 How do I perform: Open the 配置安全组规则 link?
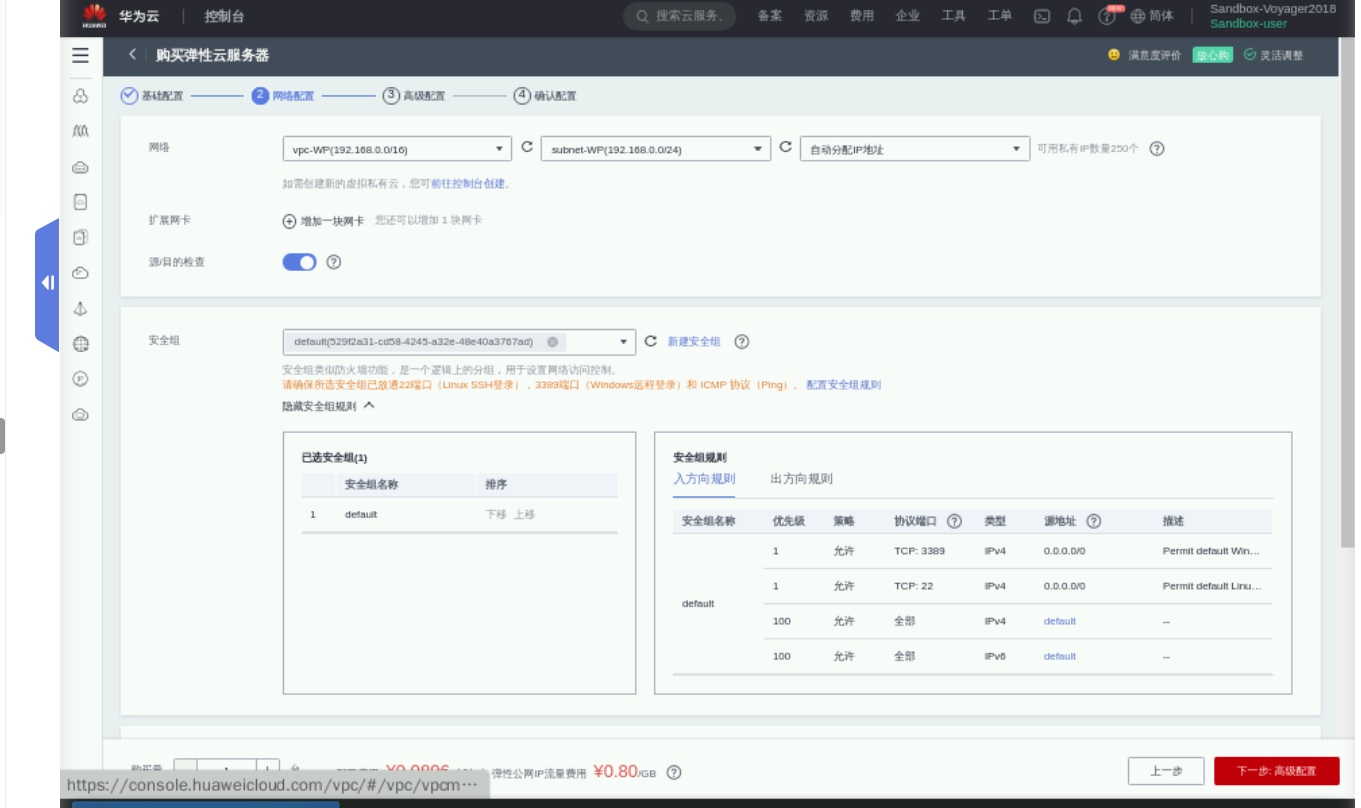click(x=844, y=385)
